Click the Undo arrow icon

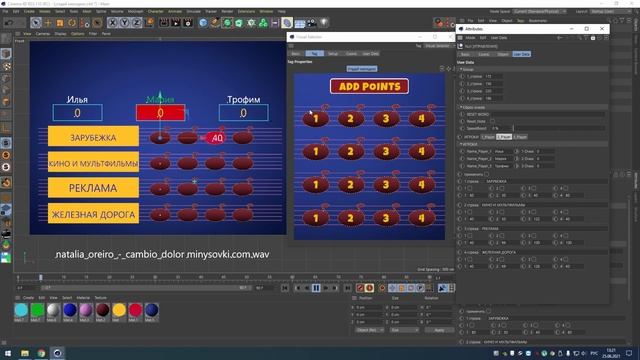(x=9, y=23)
